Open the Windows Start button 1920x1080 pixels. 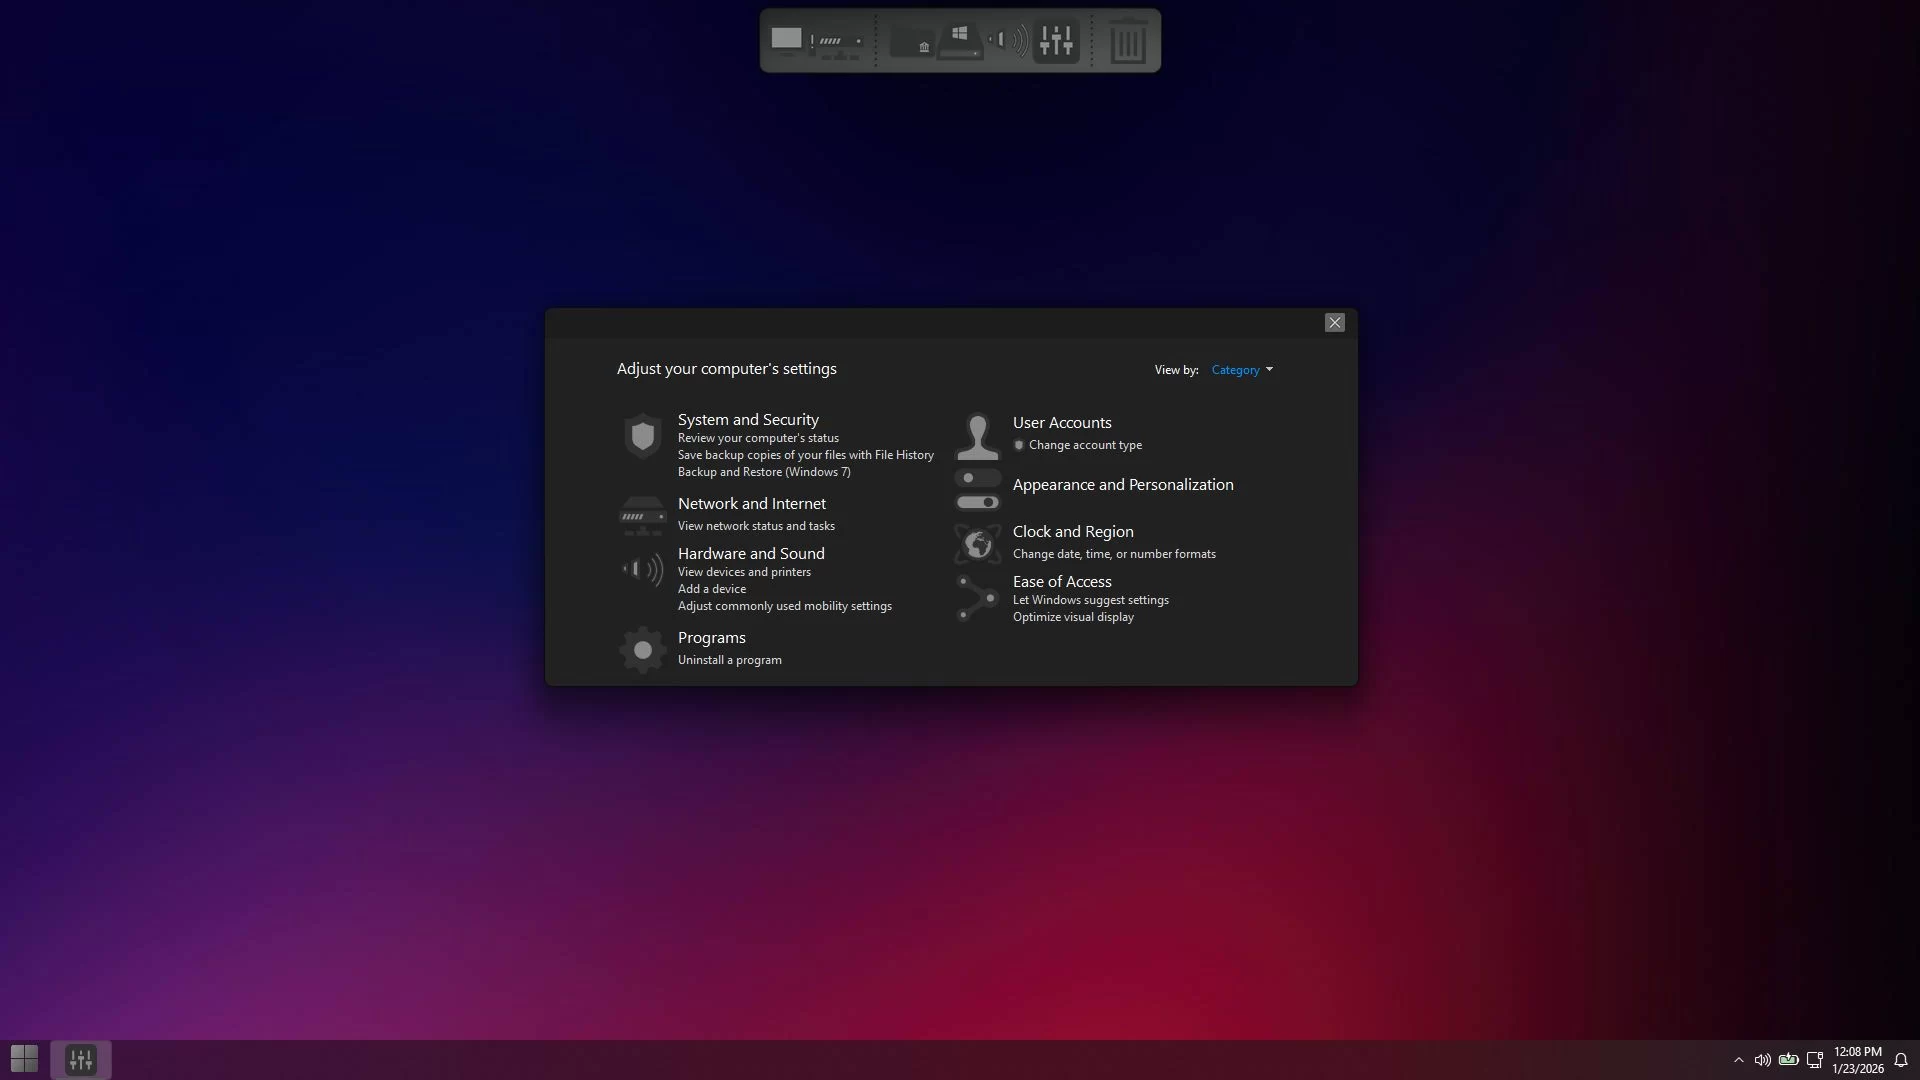tap(24, 1059)
